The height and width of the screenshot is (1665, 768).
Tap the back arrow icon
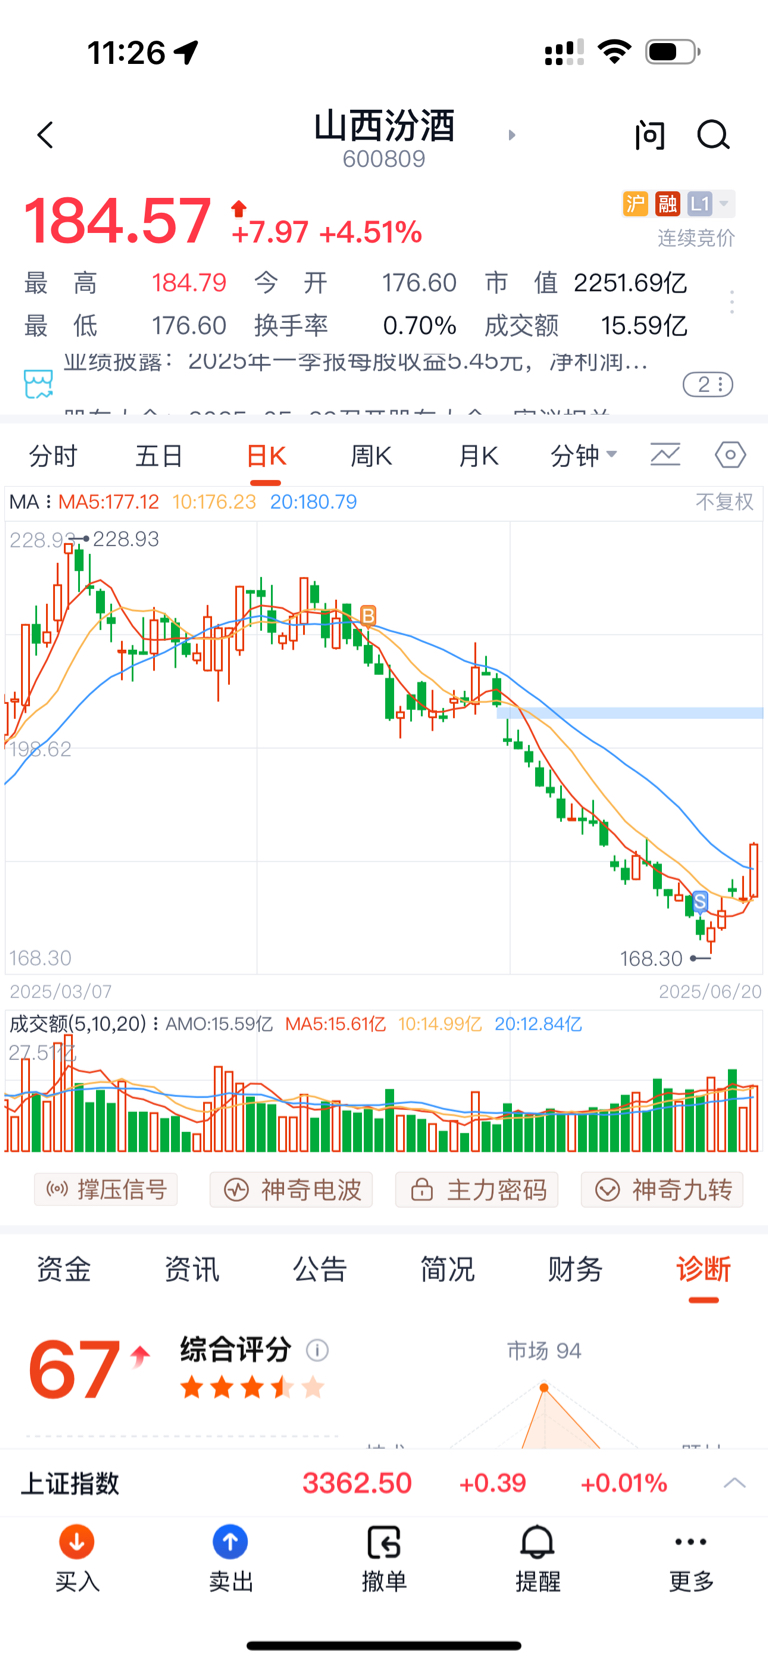(x=45, y=135)
